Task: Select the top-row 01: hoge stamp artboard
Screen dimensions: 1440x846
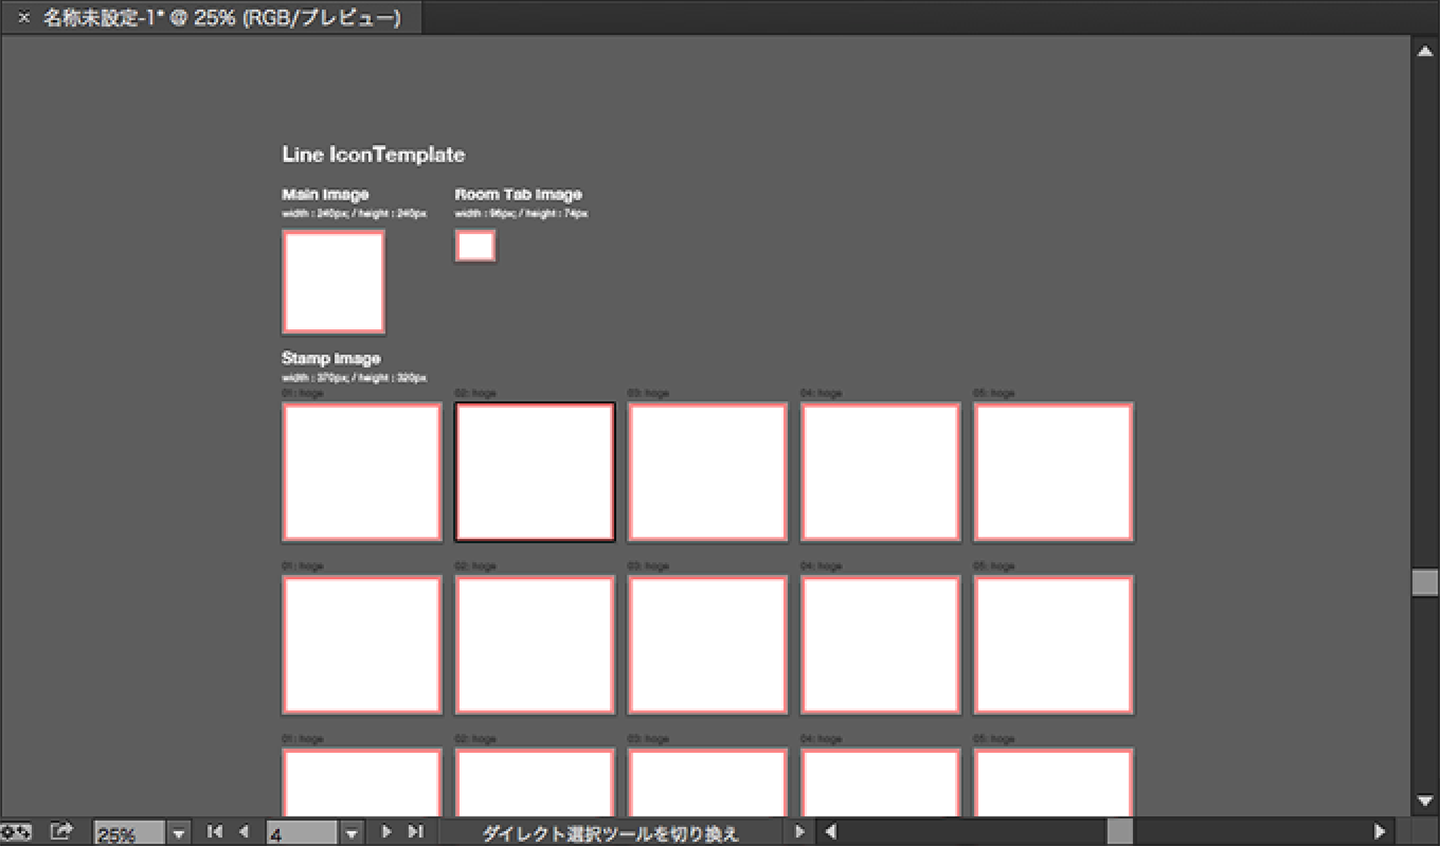Action: point(362,472)
